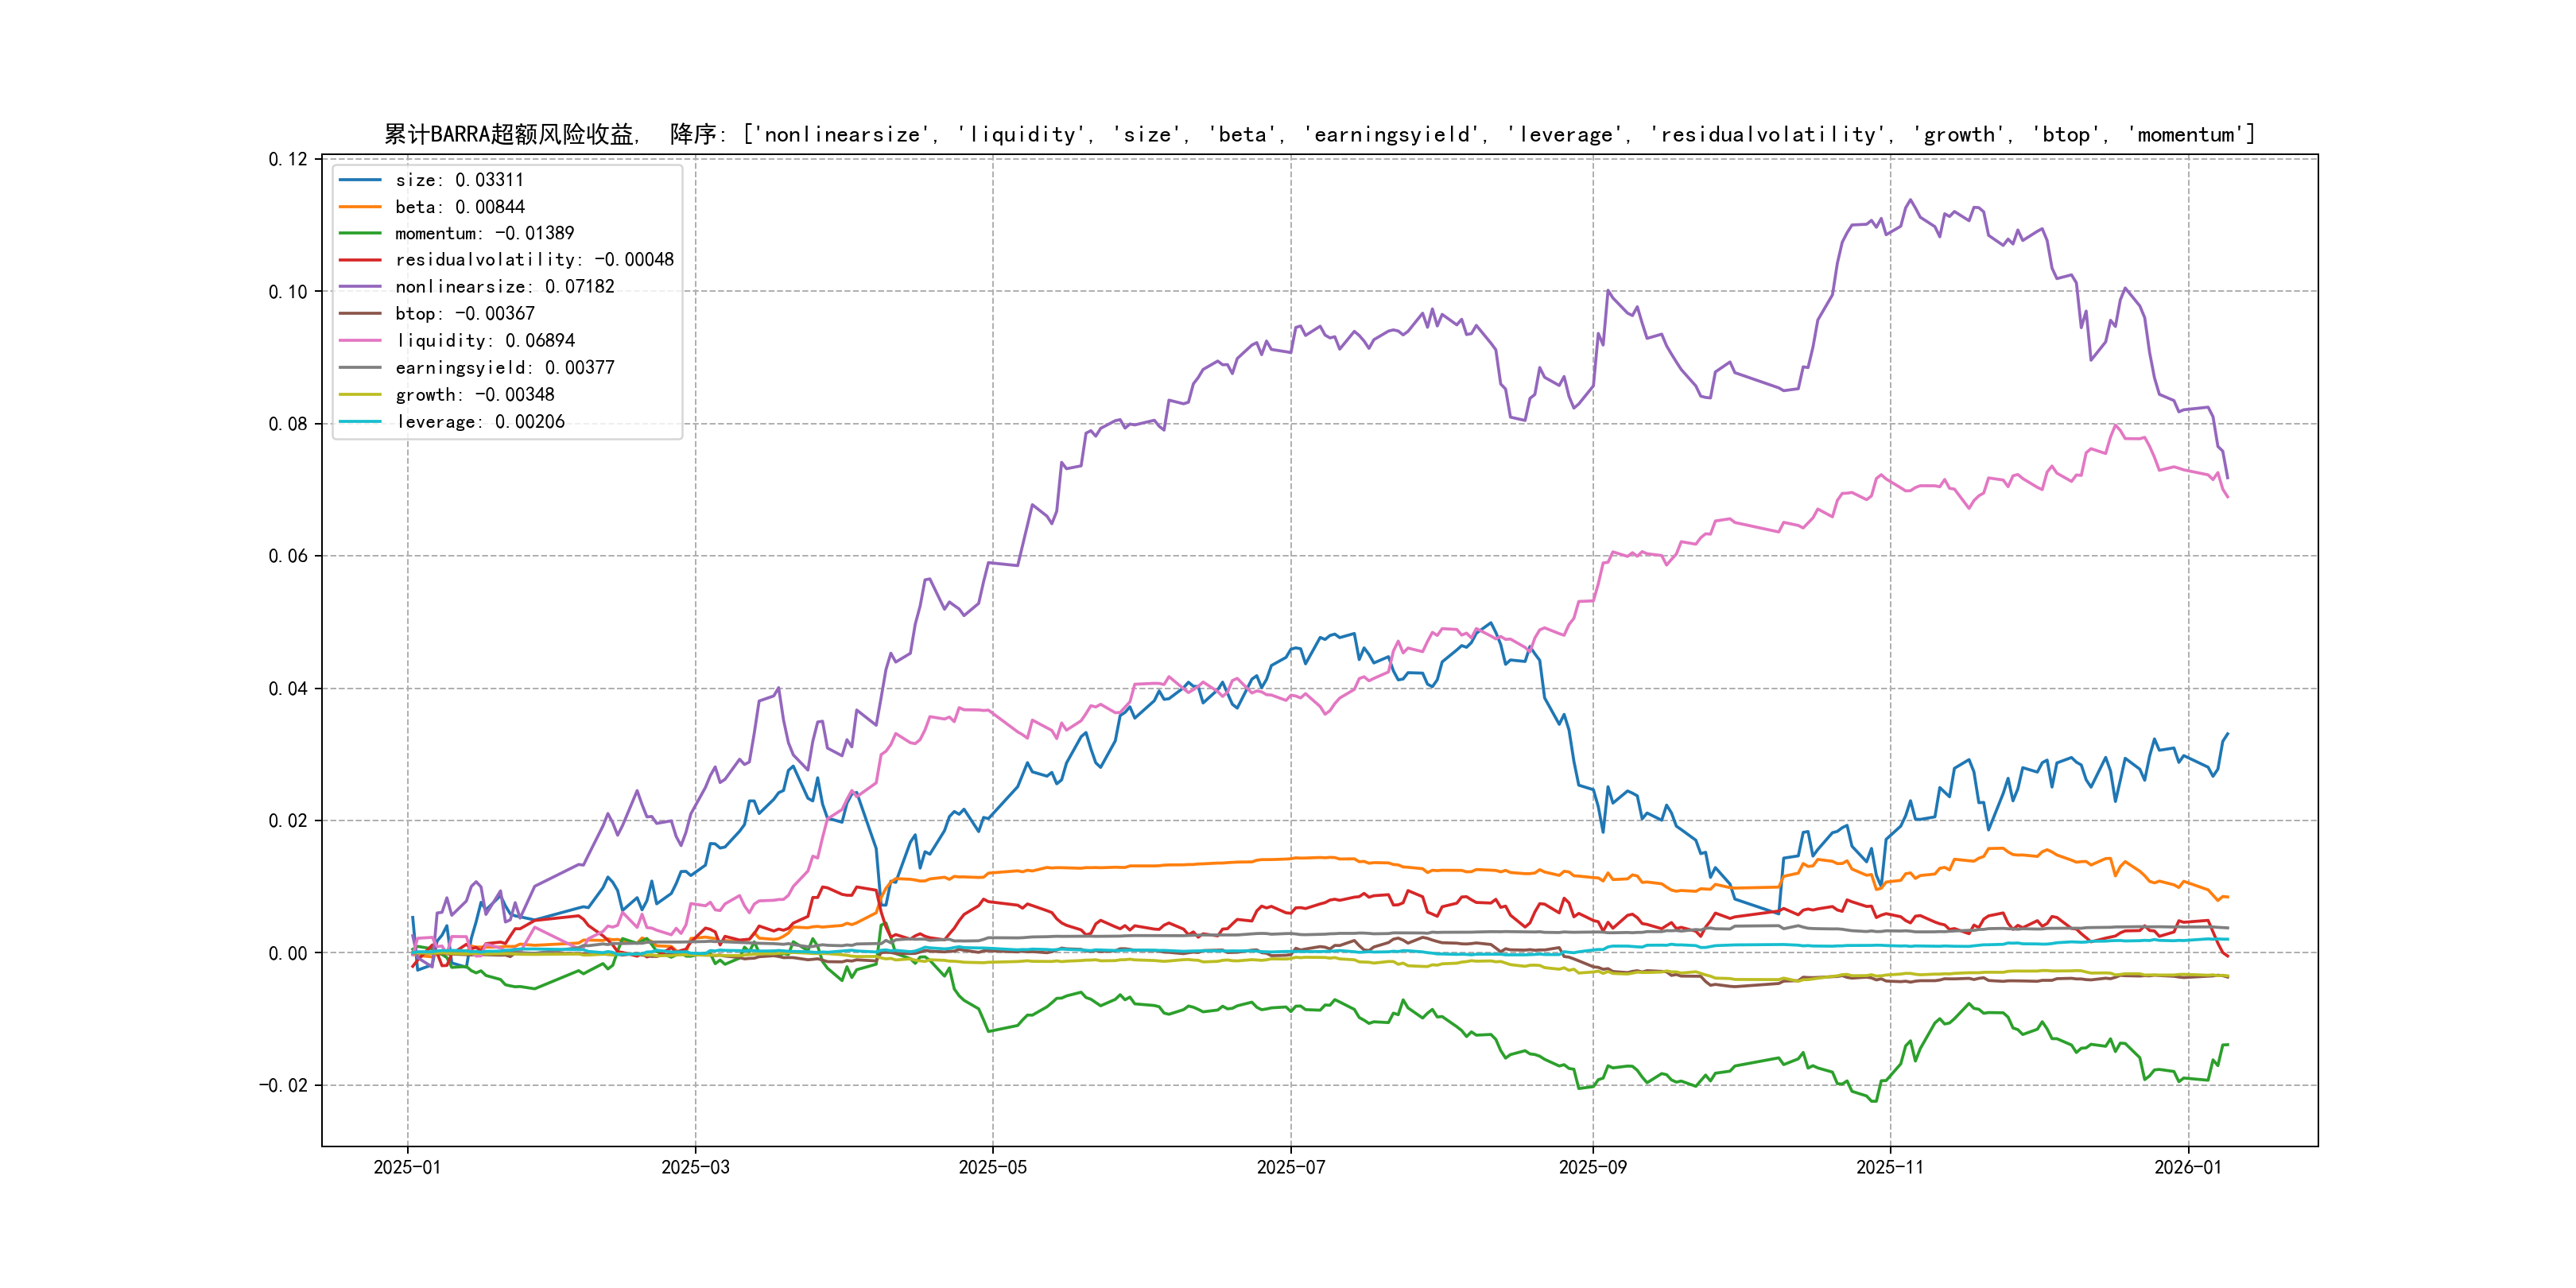
Task: Click the 2025-05 x-axis tick label
Action: pyautogui.click(x=992, y=1167)
